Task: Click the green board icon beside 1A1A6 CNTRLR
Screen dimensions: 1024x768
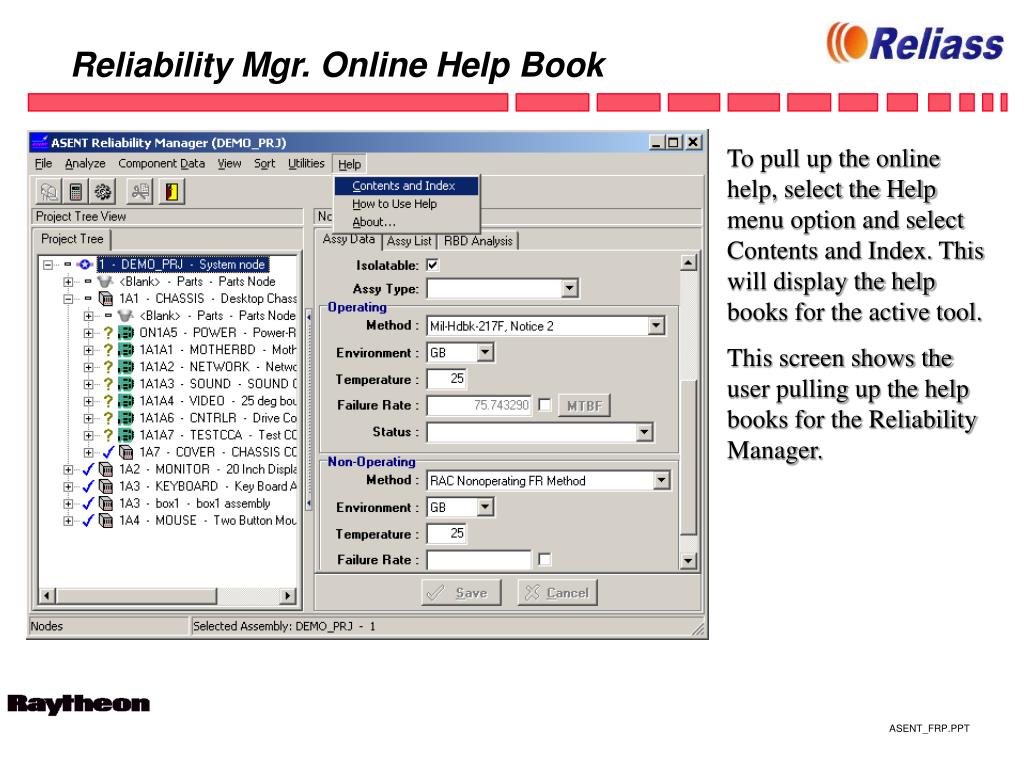Action: click(x=126, y=418)
